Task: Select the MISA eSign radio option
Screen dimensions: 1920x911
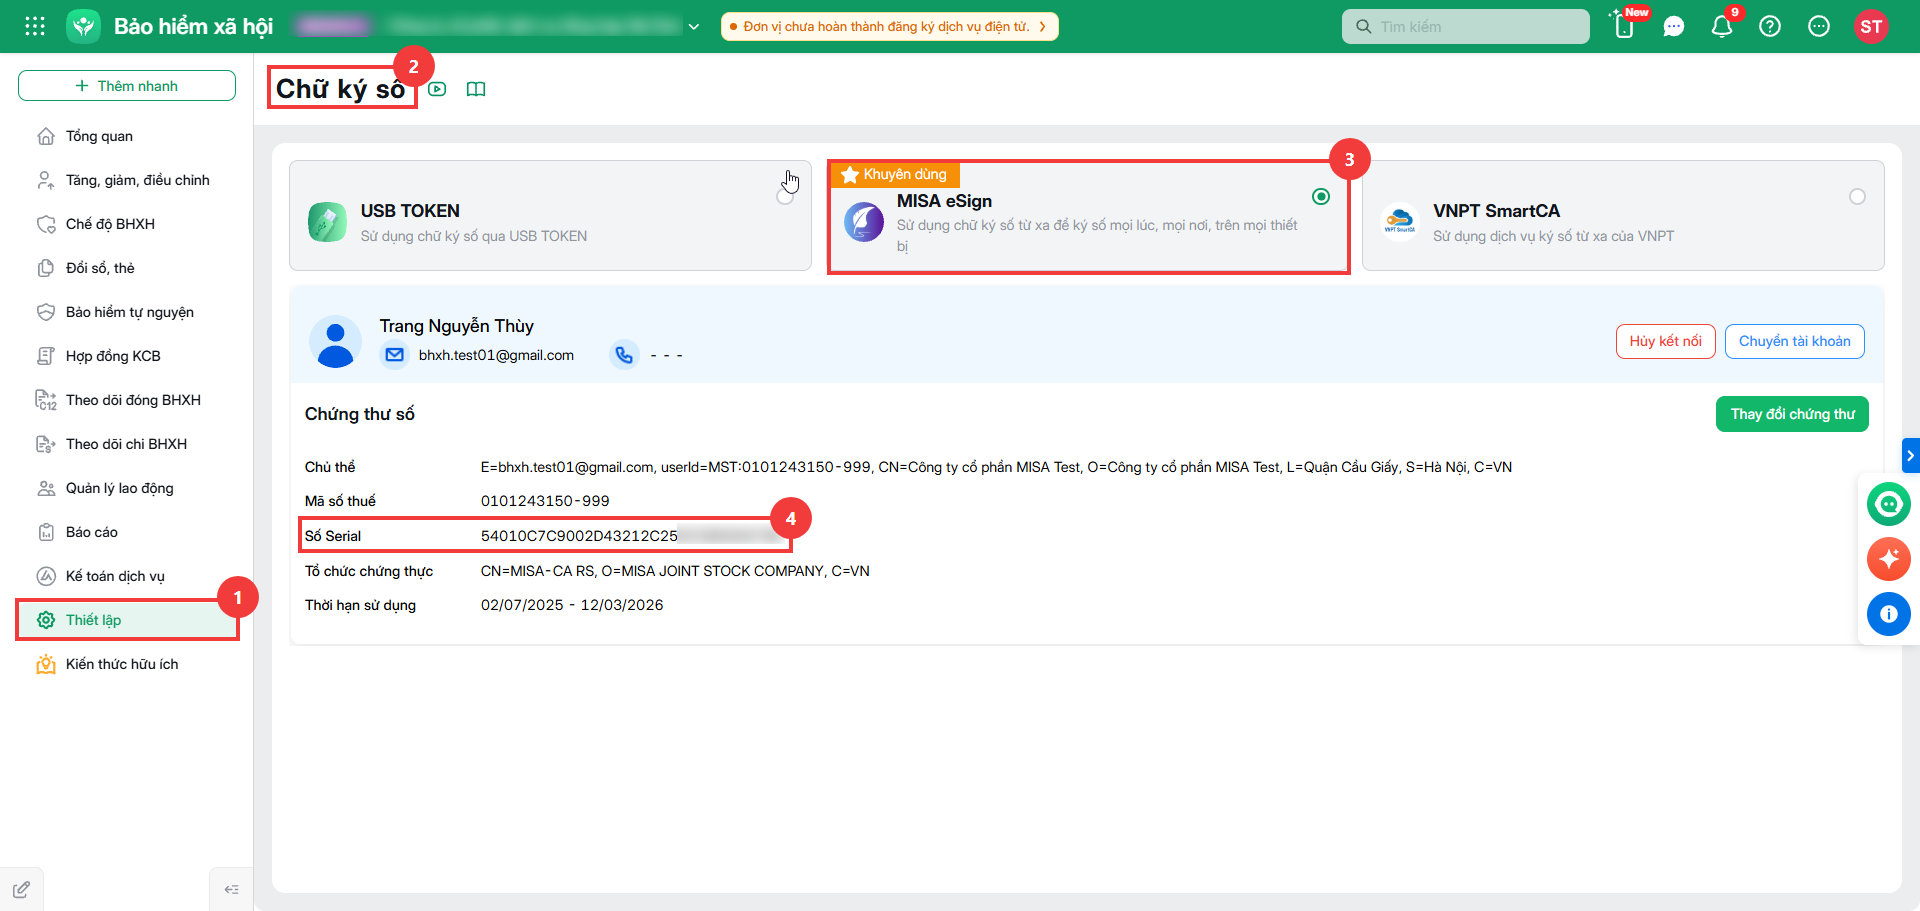Action: point(1321,196)
